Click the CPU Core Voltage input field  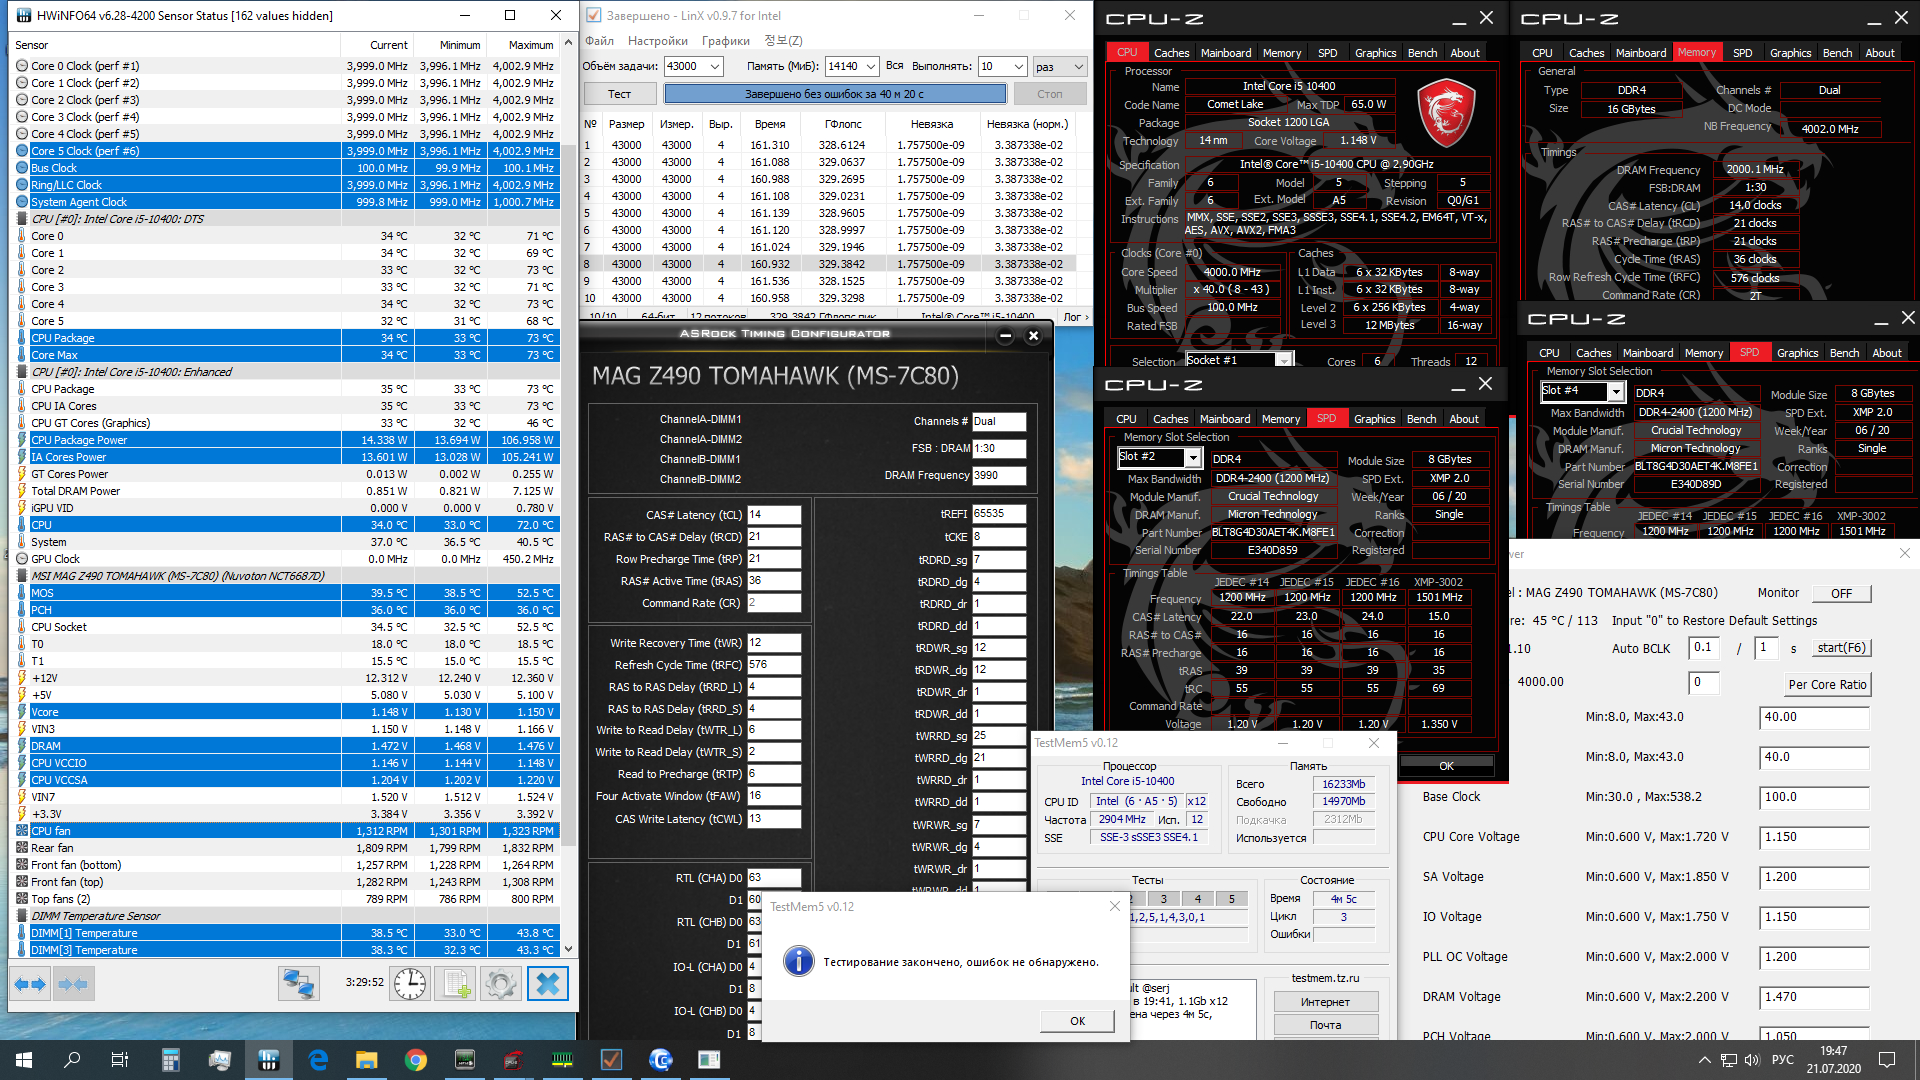(x=1813, y=837)
